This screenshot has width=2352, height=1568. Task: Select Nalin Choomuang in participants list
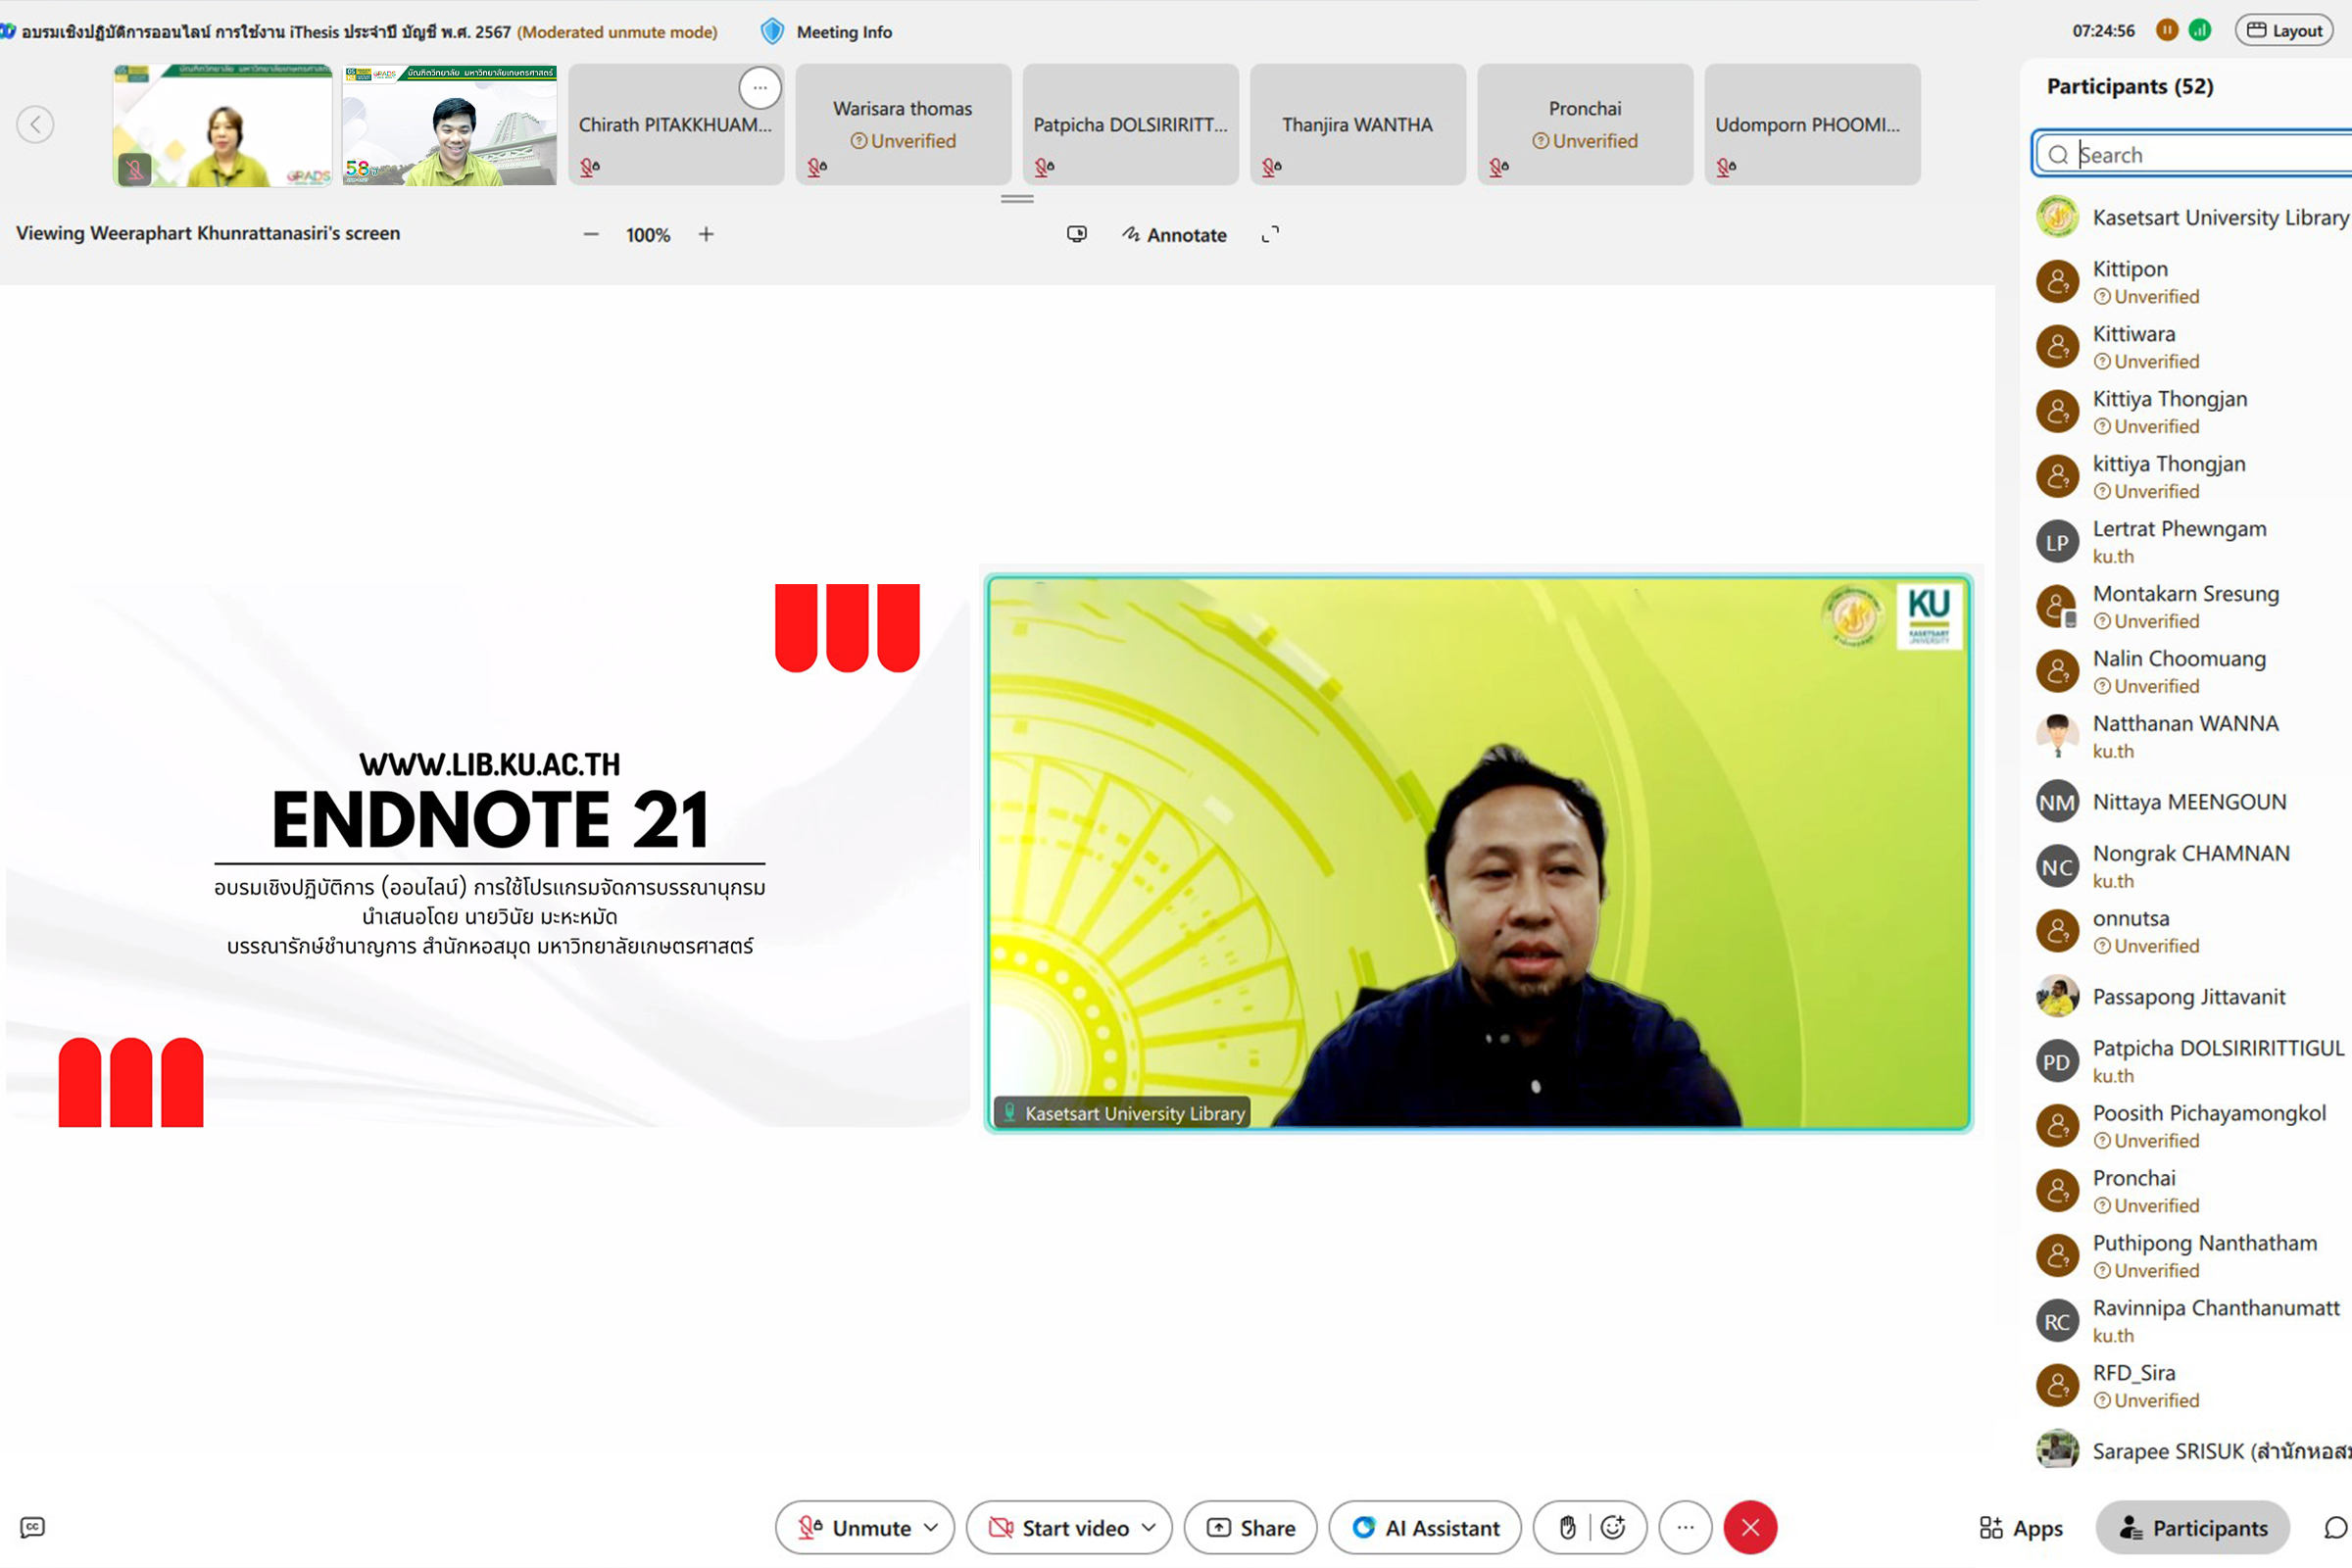tap(2192, 672)
